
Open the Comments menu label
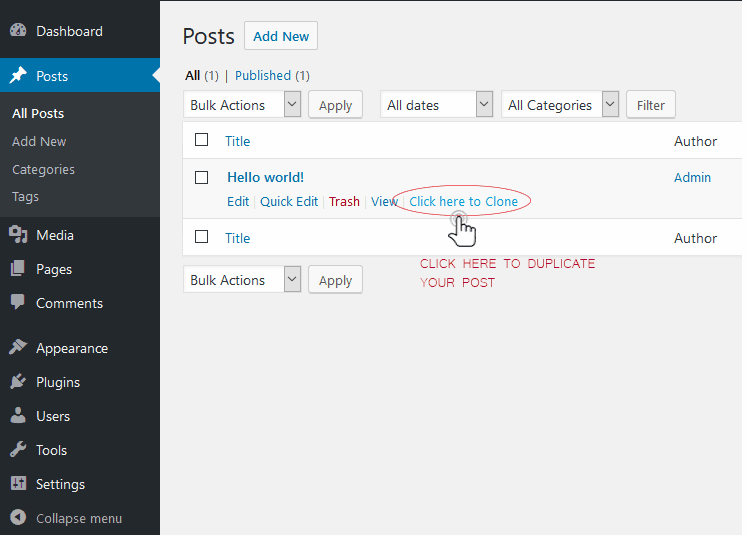(70, 303)
